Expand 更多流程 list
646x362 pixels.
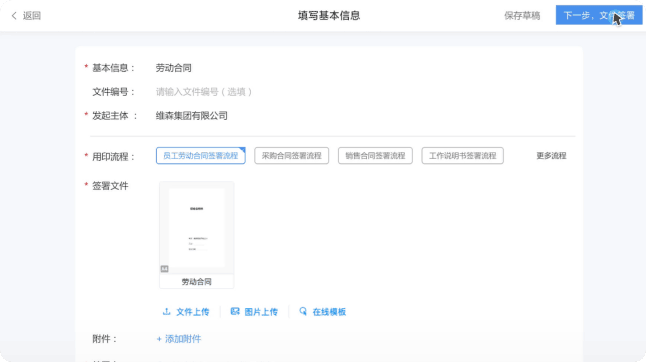pyautogui.click(x=551, y=156)
